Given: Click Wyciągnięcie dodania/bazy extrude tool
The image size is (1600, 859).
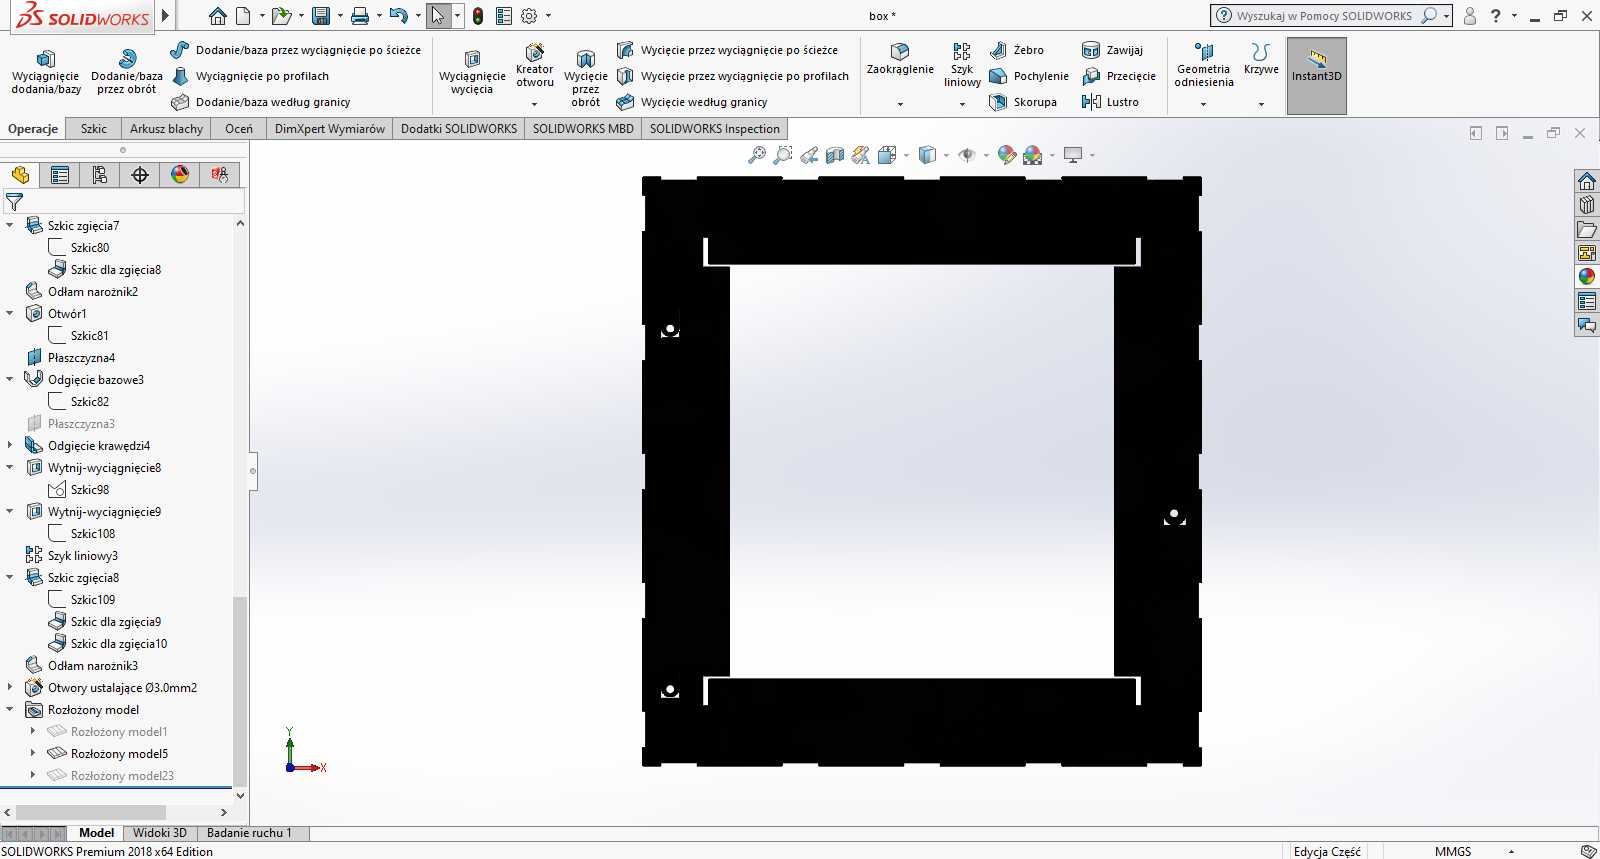Looking at the screenshot, I should [46, 73].
